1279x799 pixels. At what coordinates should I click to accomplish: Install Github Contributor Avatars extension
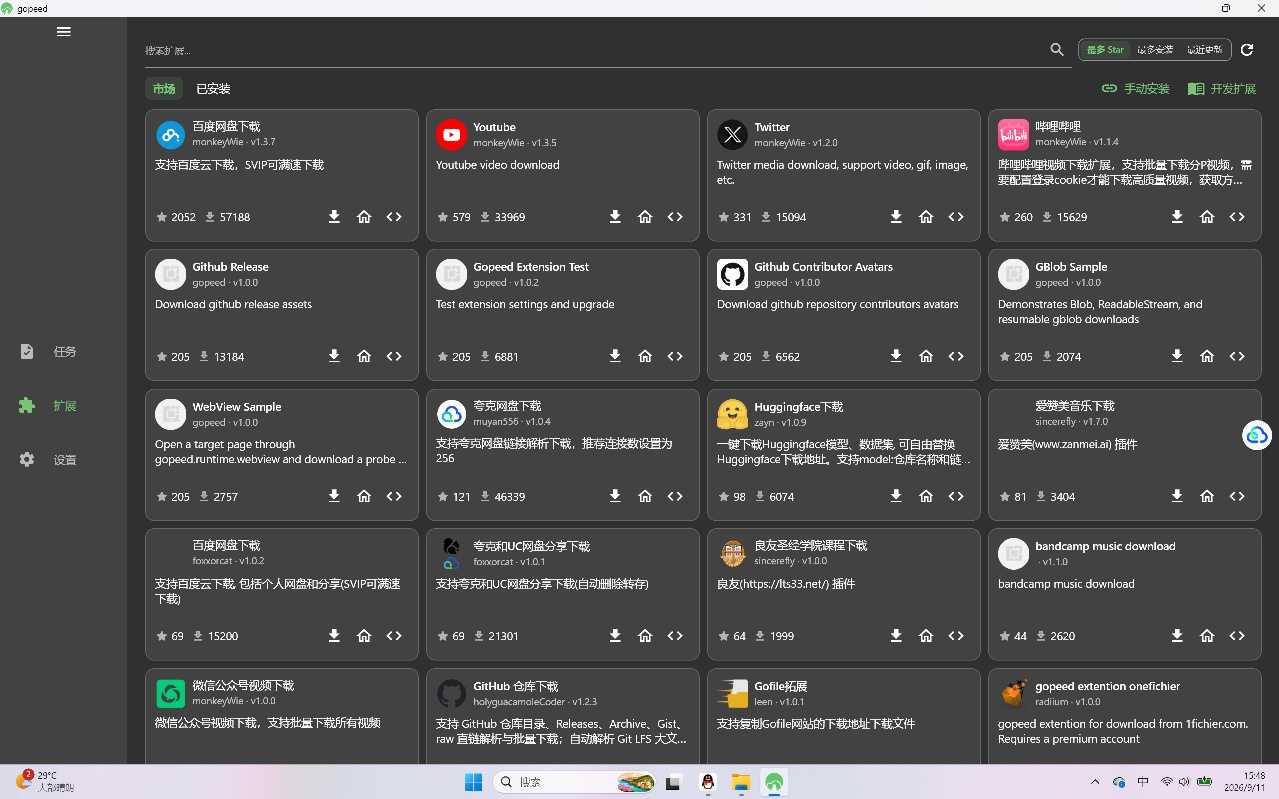[896, 356]
